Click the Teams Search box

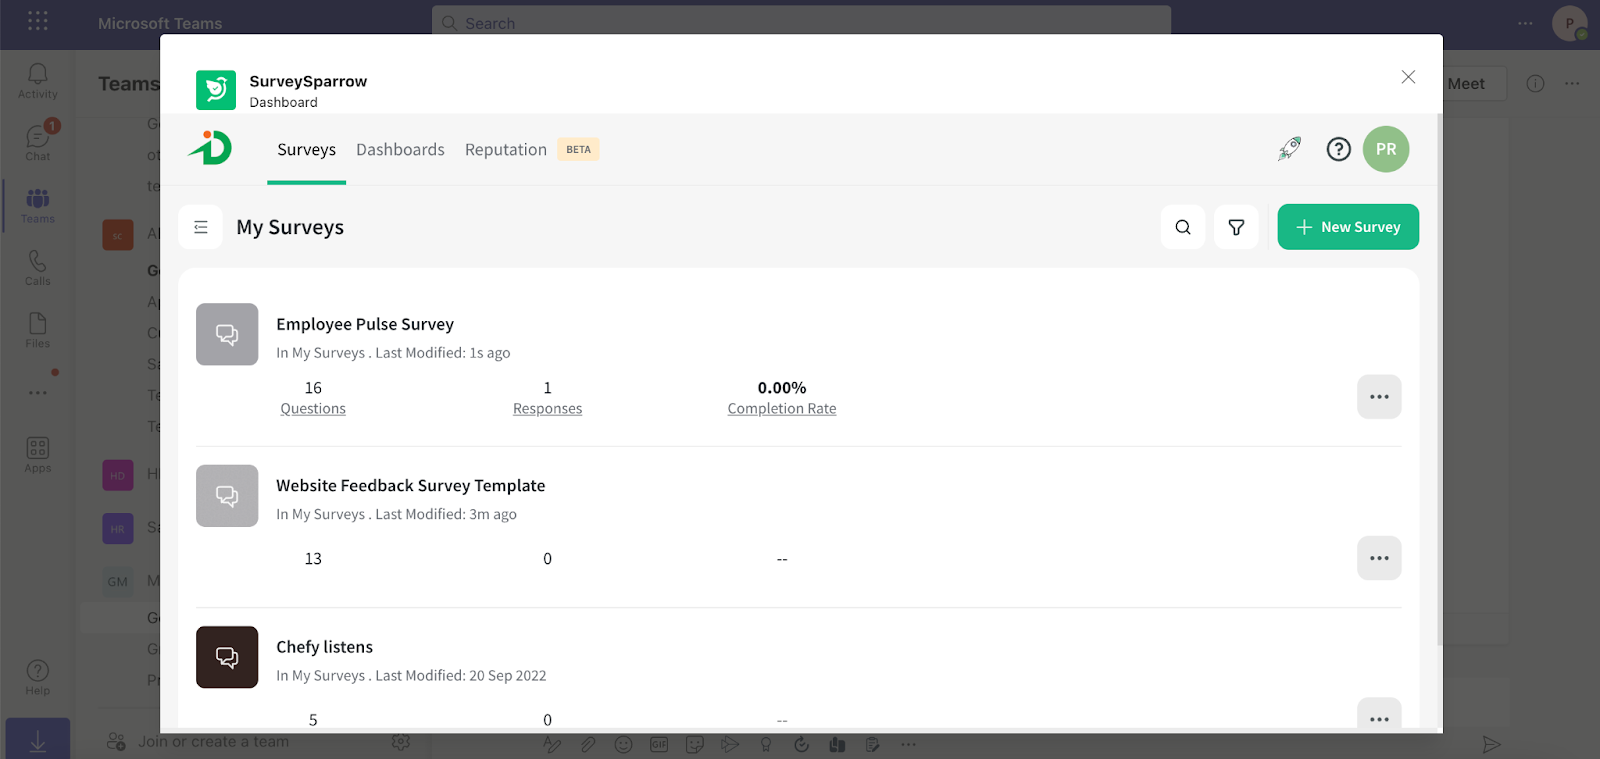click(801, 22)
